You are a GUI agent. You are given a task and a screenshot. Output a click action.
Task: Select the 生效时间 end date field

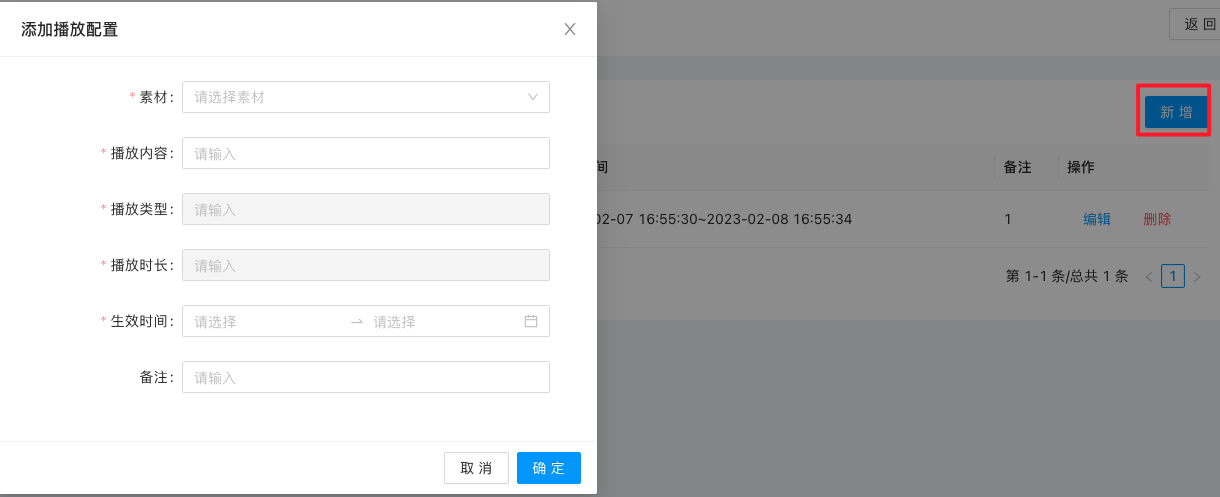pos(440,321)
